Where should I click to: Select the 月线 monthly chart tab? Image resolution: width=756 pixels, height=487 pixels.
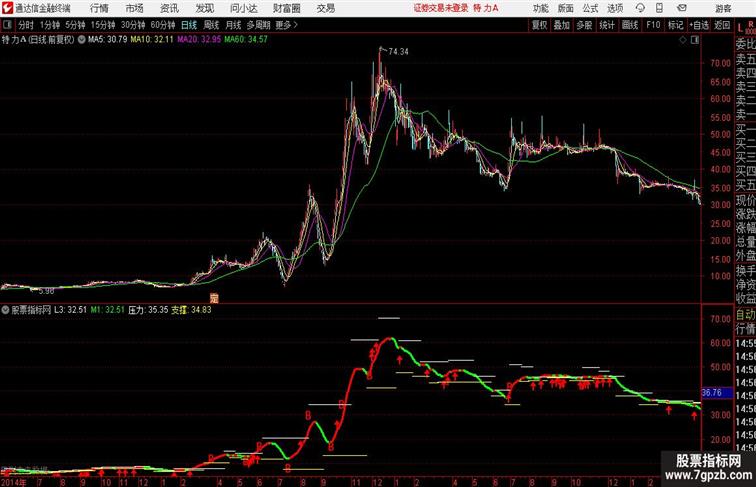coord(233,25)
